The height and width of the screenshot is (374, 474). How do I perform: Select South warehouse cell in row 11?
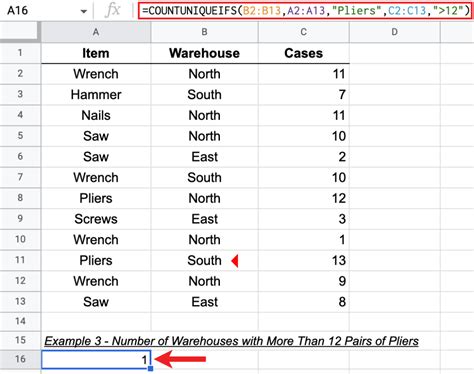tap(205, 260)
